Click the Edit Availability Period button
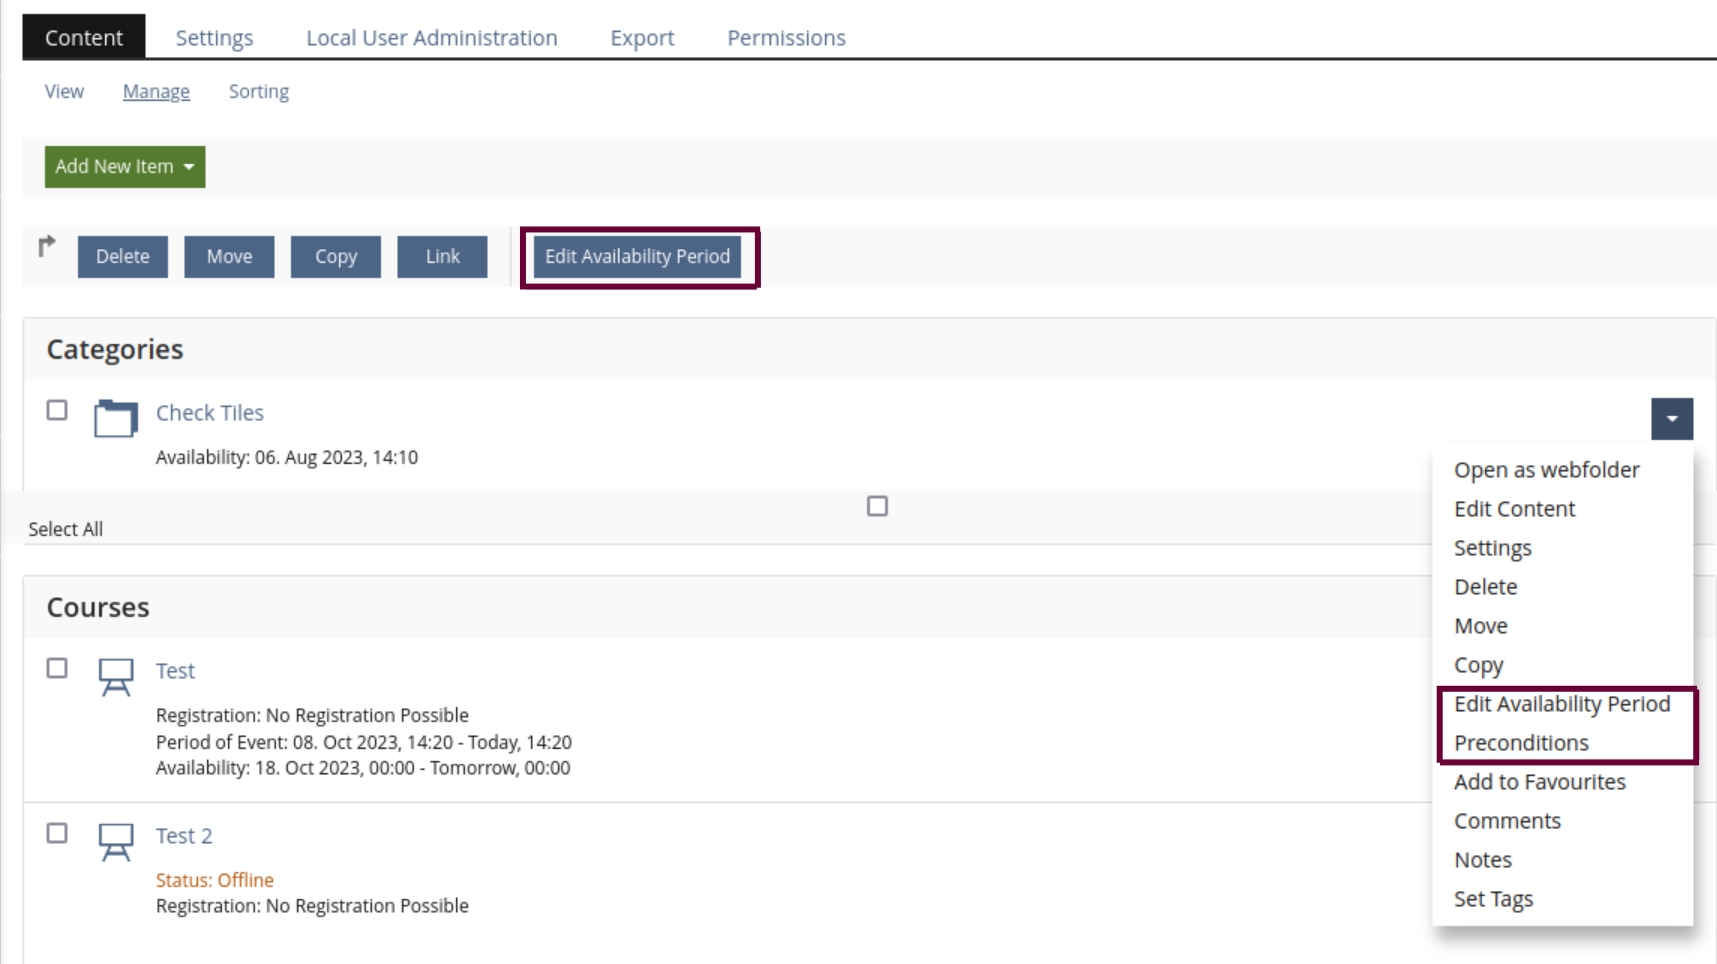This screenshot has width=1717, height=964. (638, 256)
